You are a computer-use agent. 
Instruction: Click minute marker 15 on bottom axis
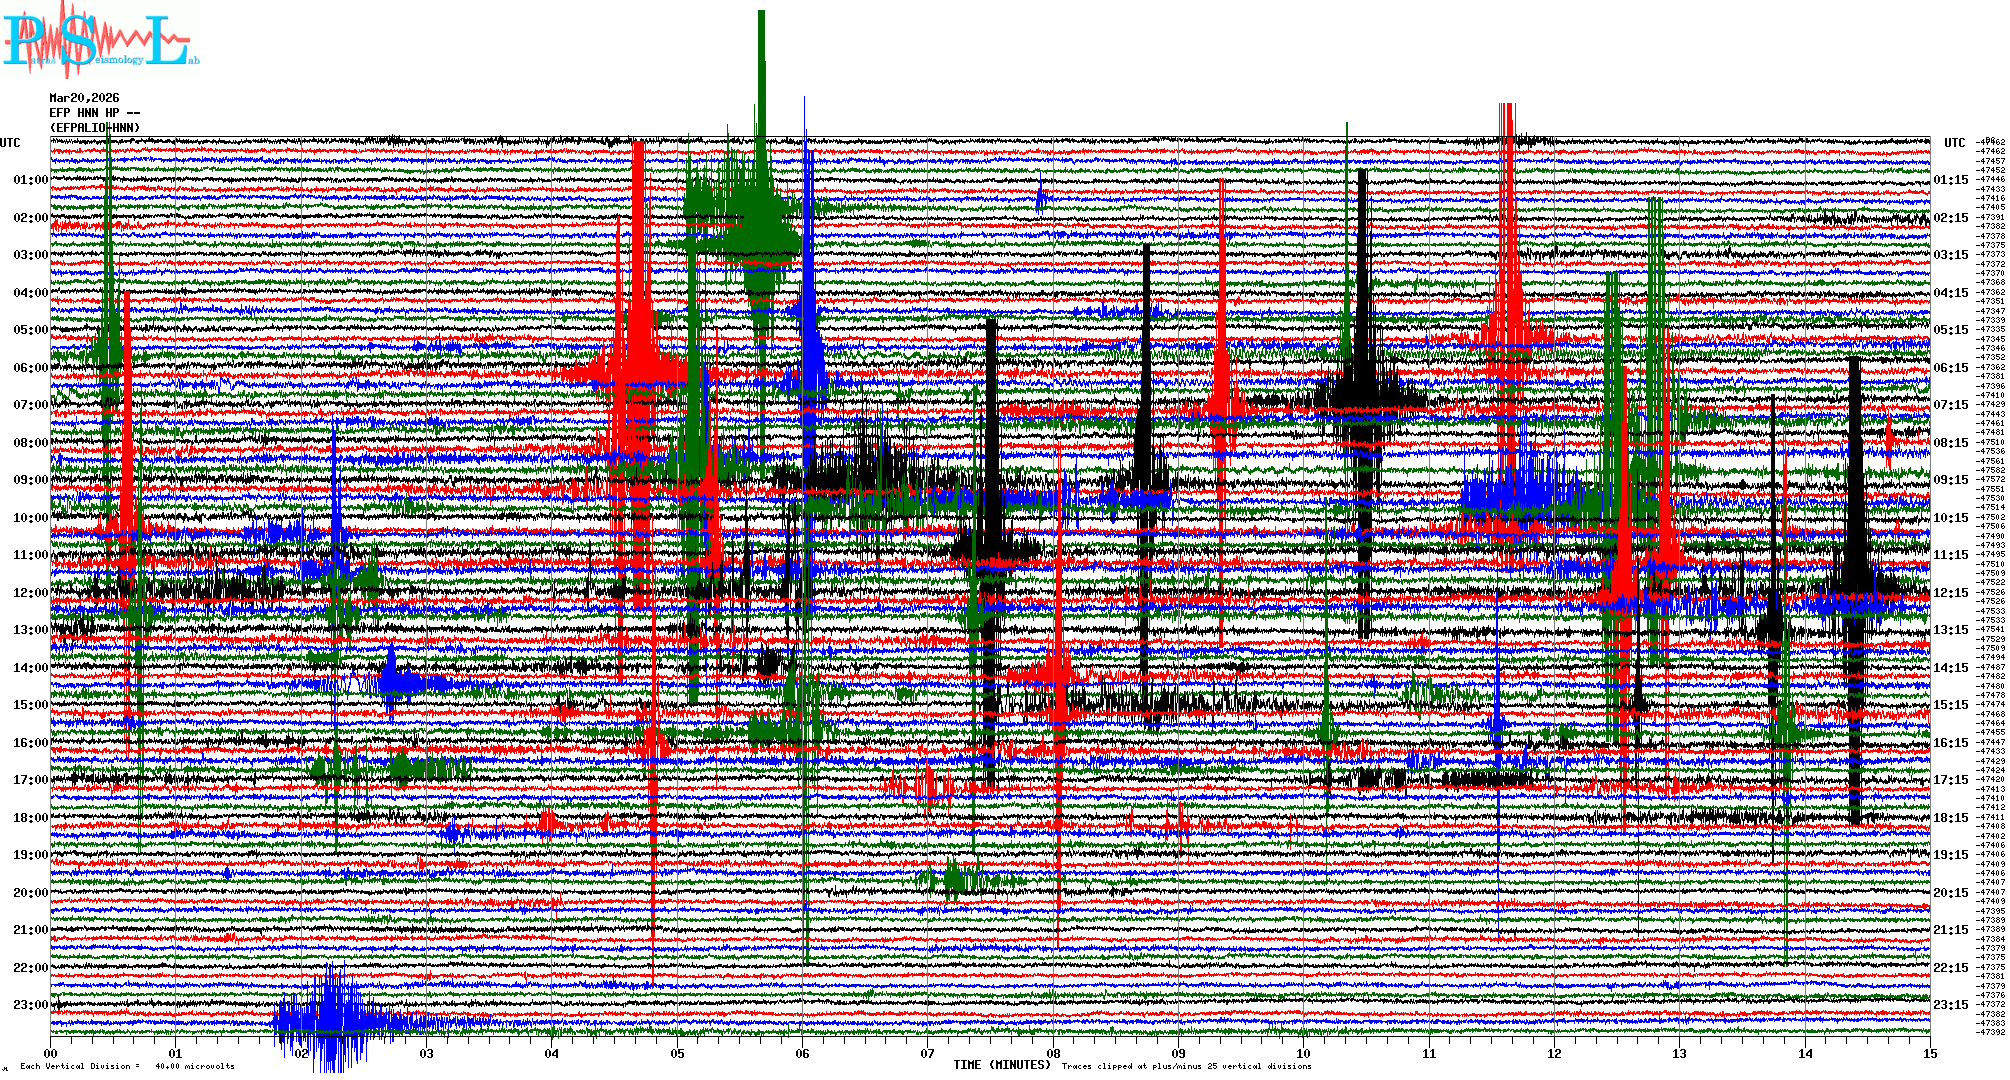(x=1929, y=1053)
